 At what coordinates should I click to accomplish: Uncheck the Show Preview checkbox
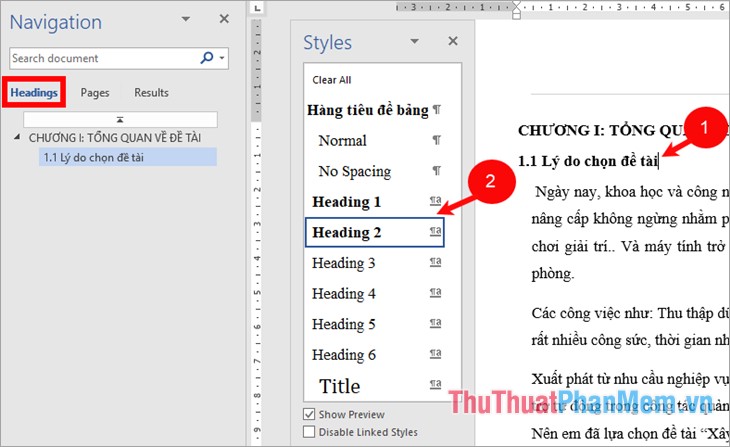coord(309,414)
